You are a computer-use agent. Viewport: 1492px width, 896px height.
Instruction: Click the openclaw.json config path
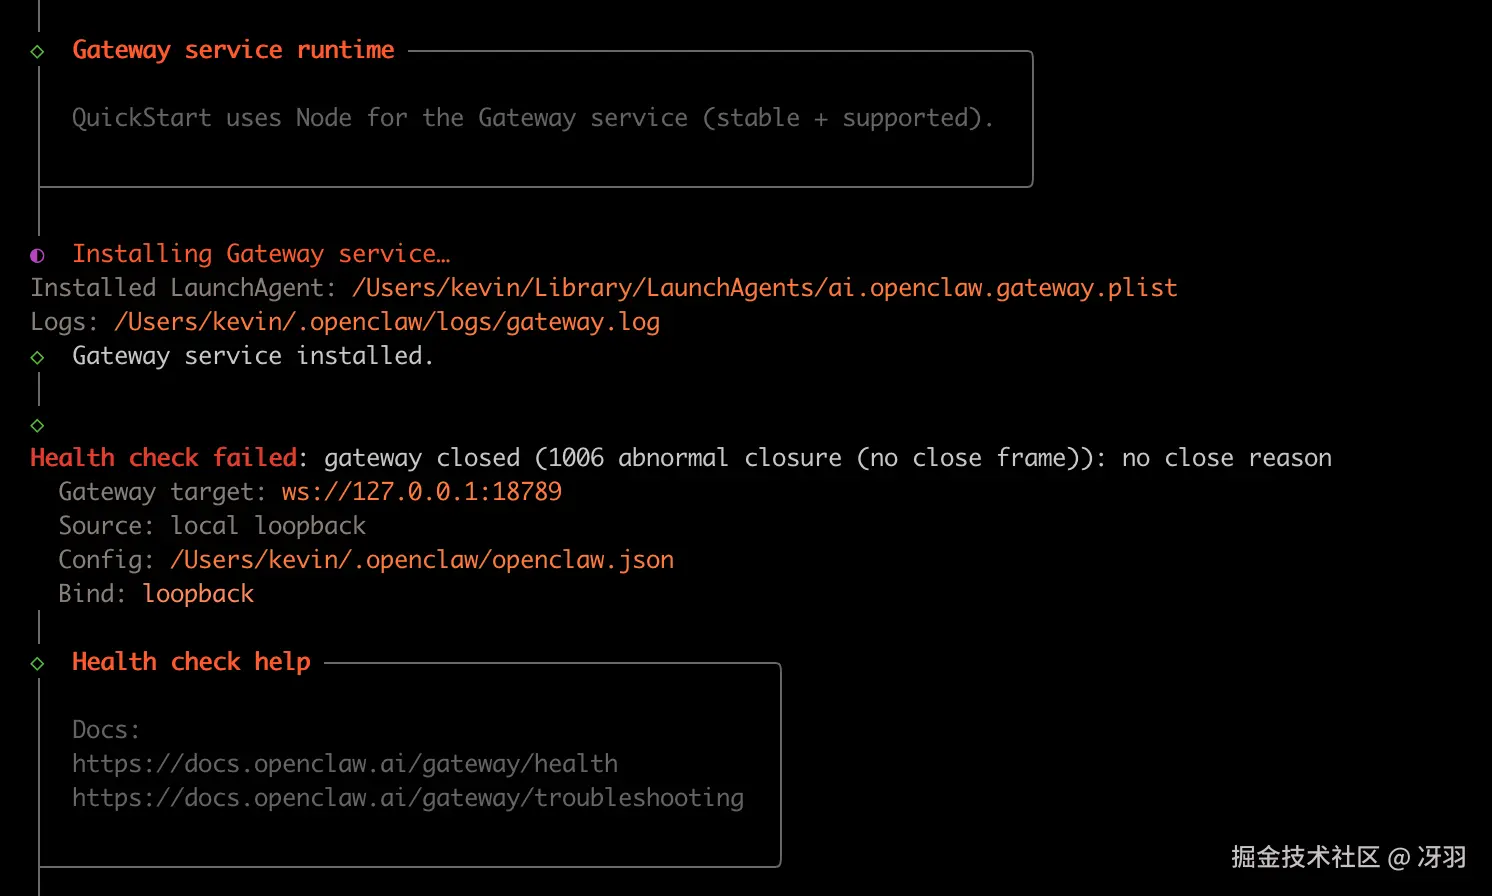click(x=421, y=560)
